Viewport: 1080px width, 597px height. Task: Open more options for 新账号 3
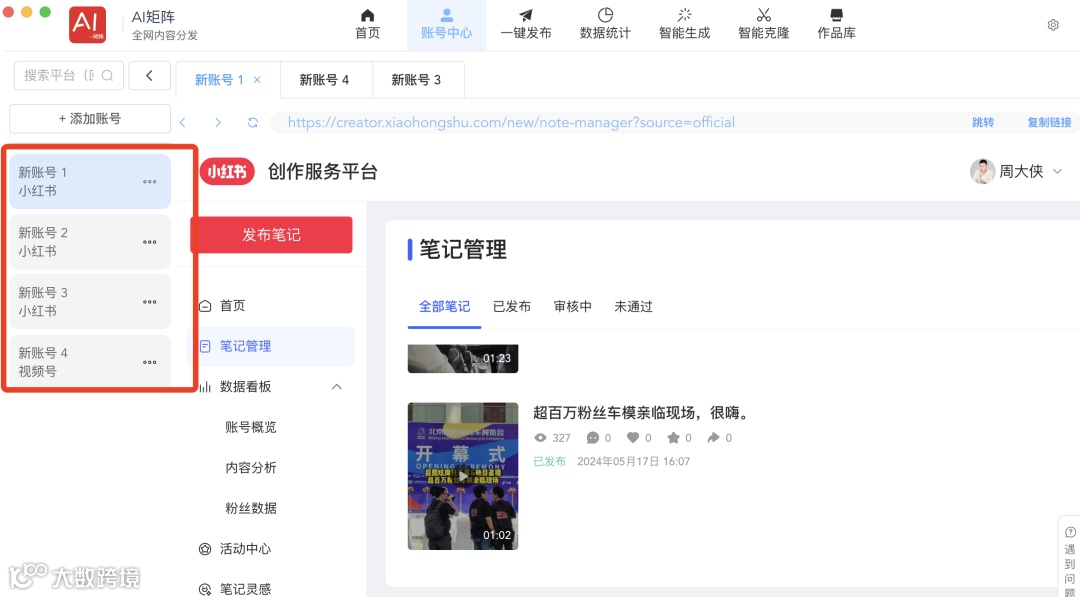pyautogui.click(x=149, y=302)
